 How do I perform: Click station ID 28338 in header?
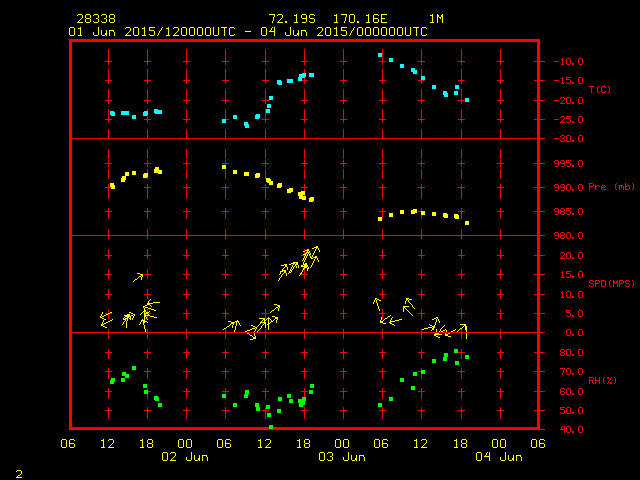coord(96,19)
